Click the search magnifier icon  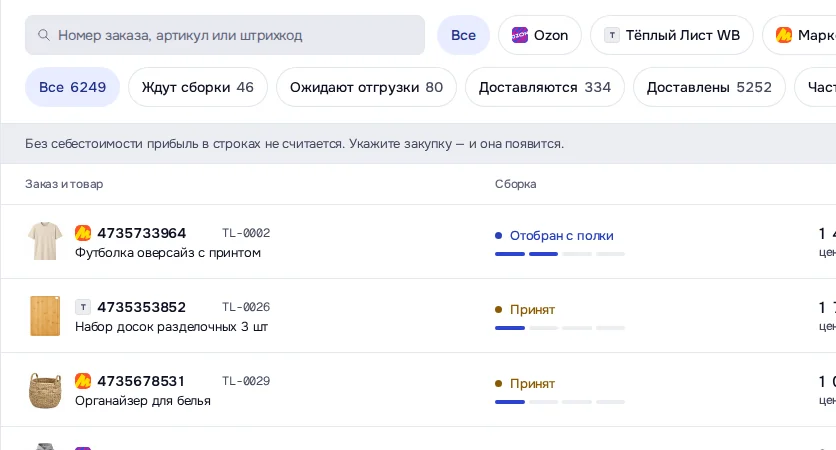tap(44, 35)
